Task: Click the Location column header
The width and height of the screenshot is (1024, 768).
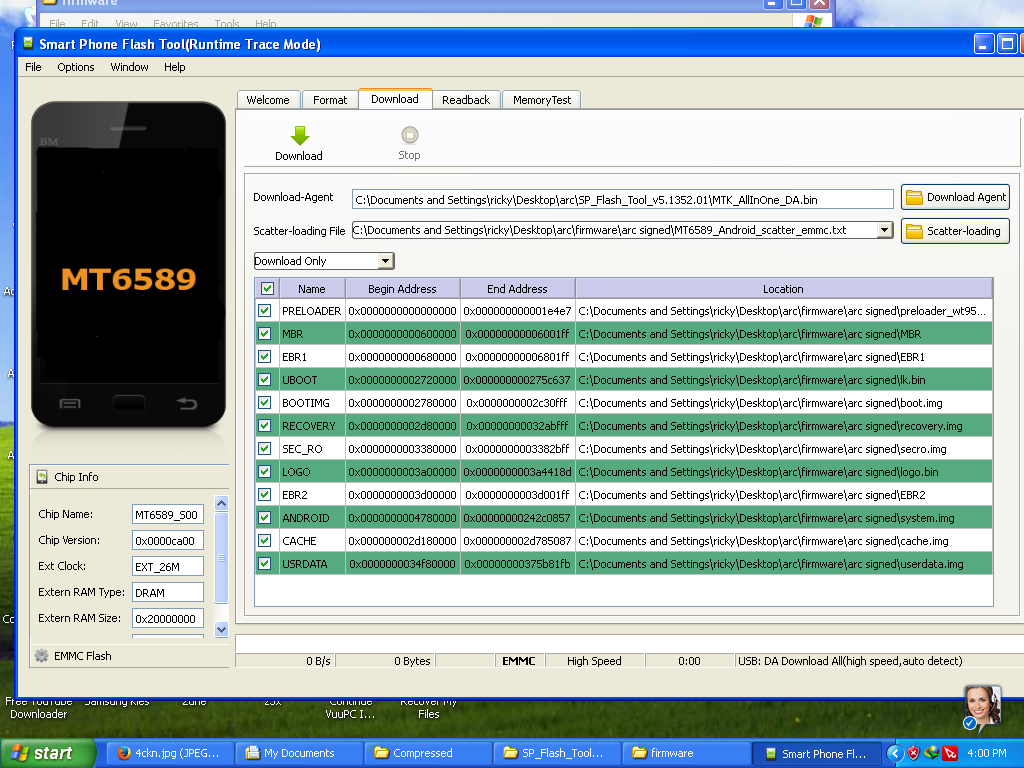Action: (784, 289)
